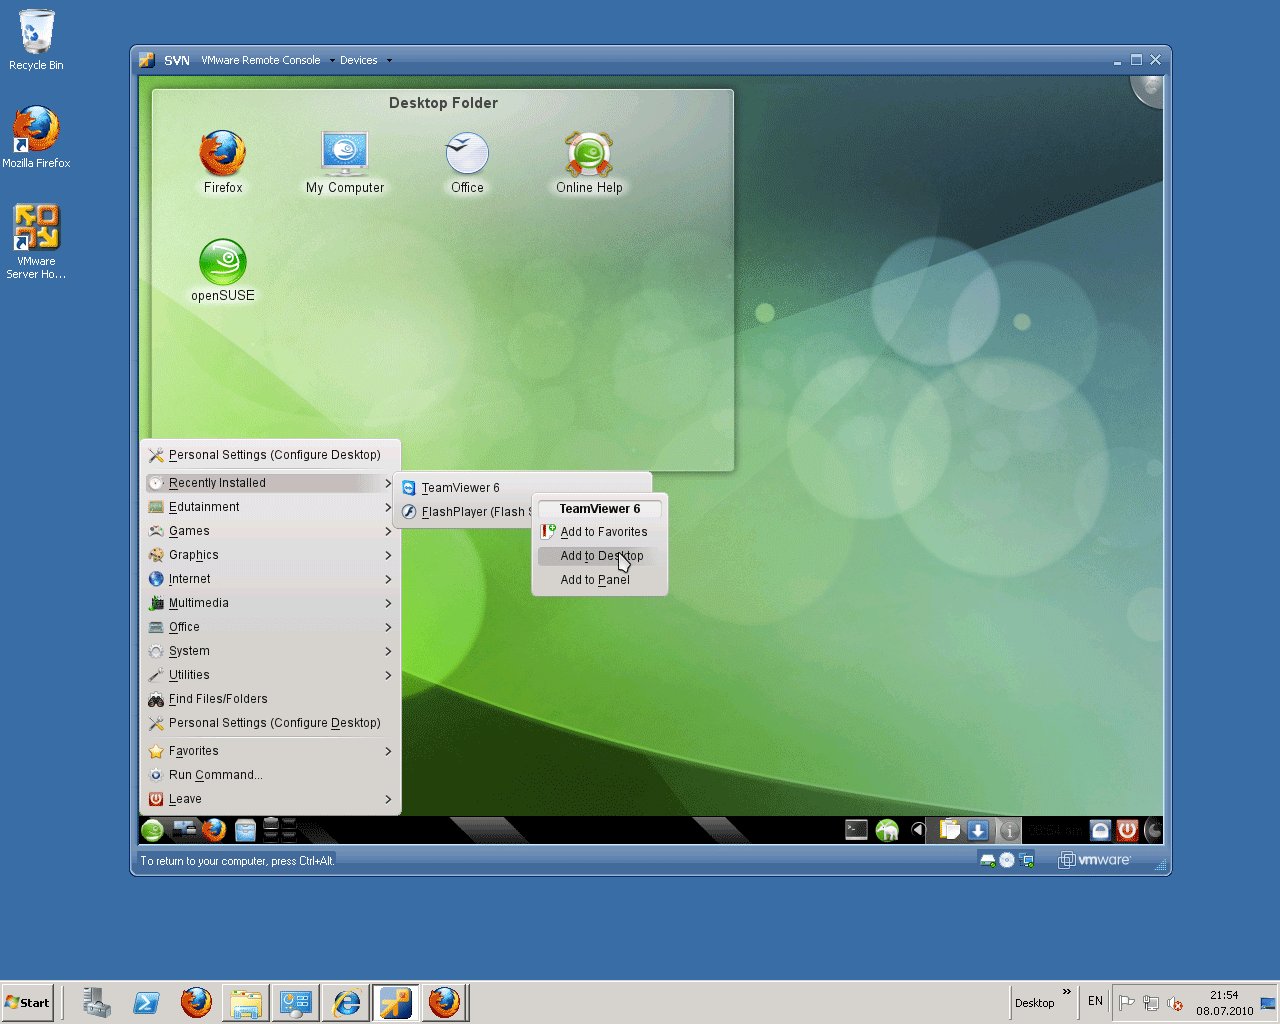Image resolution: width=1280 pixels, height=1024 pixels.
Task: Open Internet Explorer from the taskbar
Action: 346,1002
